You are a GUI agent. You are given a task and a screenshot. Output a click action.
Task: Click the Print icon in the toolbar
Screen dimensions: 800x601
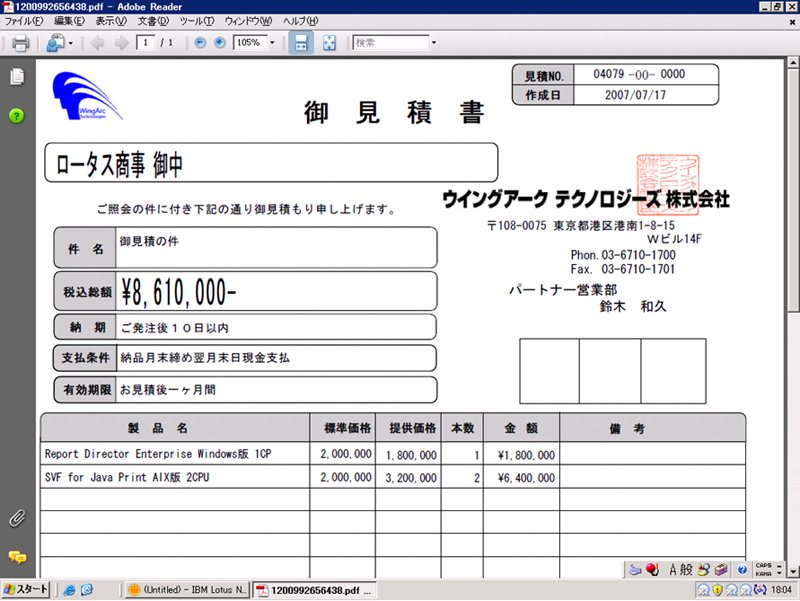coord(20,43)
